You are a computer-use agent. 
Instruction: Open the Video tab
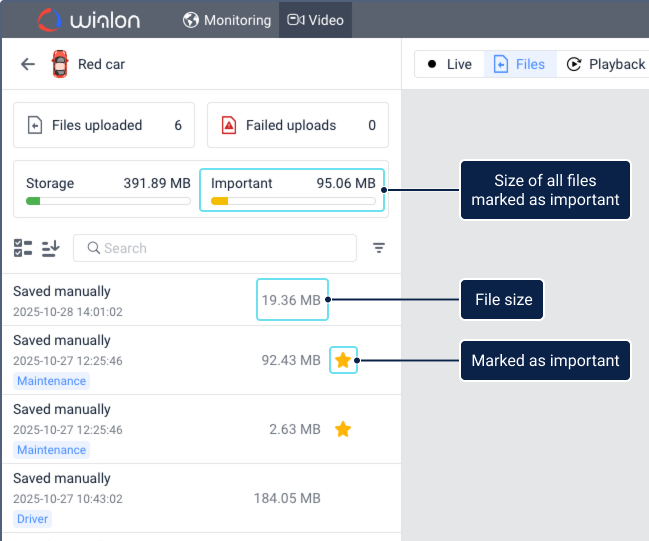tap(315, 20)
